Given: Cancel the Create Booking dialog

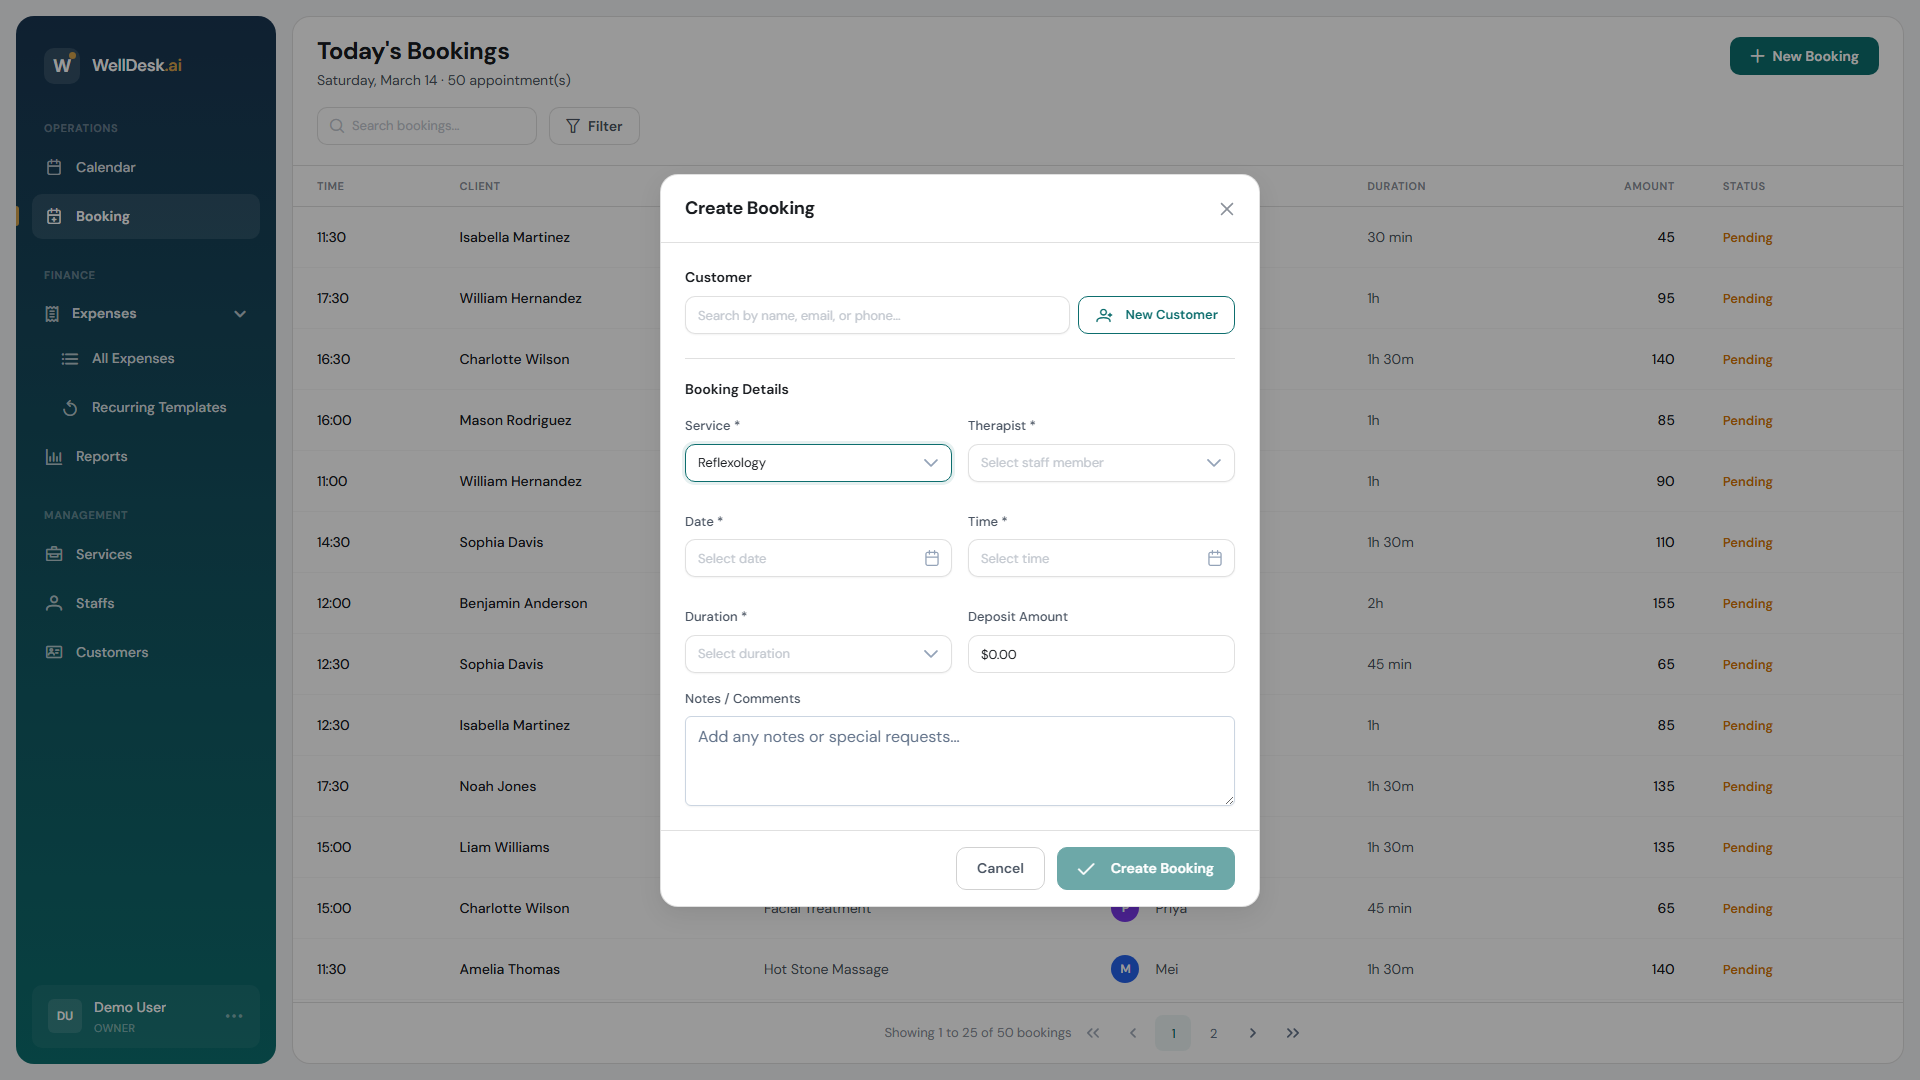Looking at the screenshot, I should 999,868.
